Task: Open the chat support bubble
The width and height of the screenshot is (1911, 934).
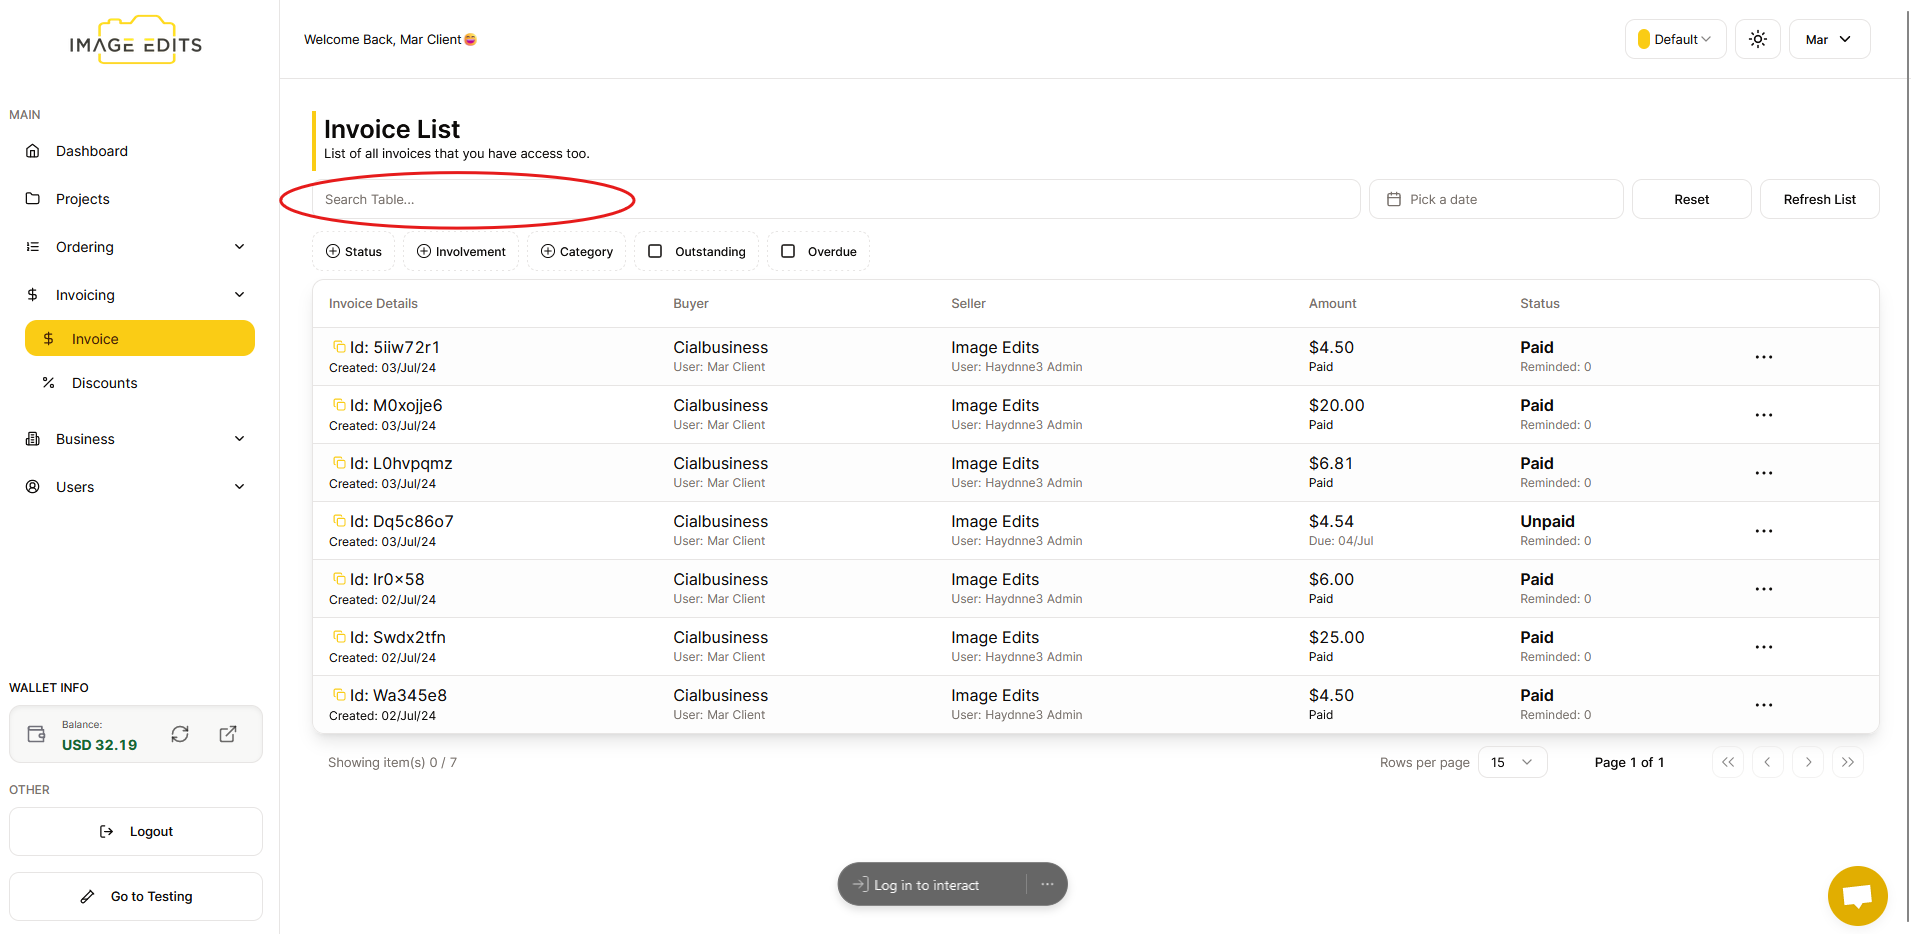Action: (1857, 895)
